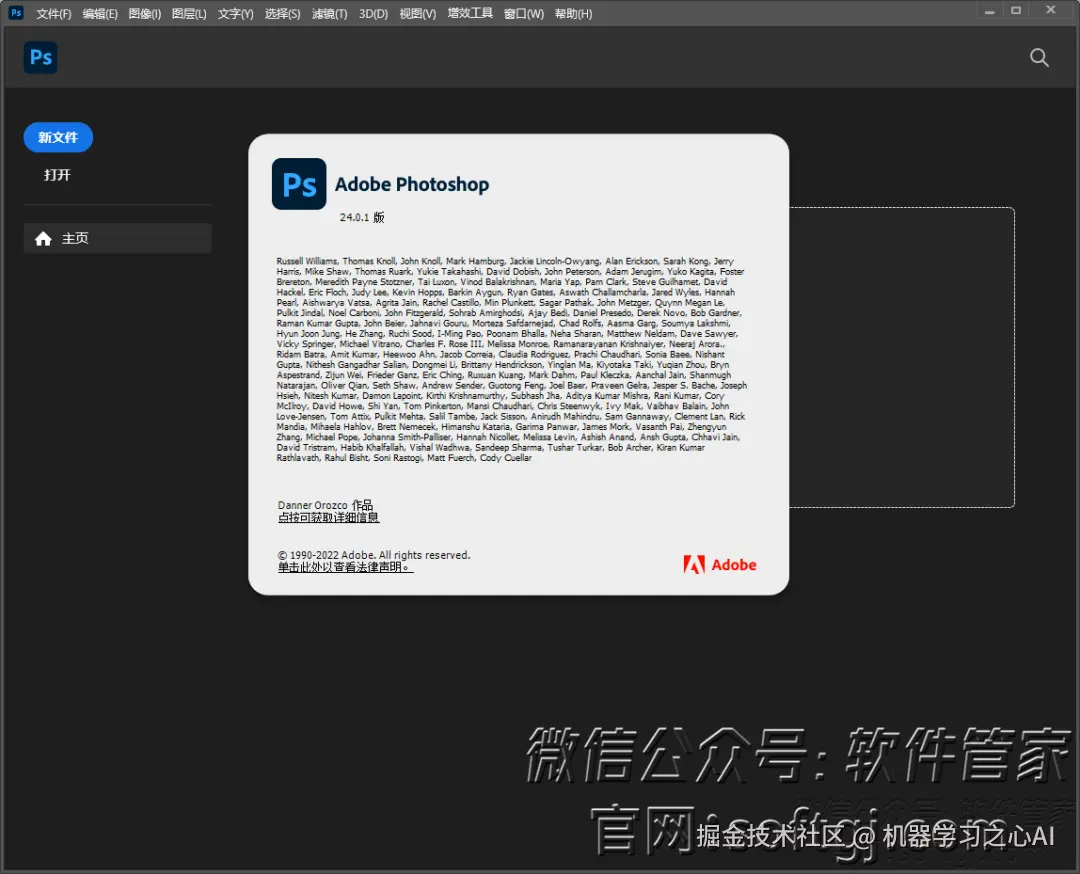Click the Russell Williams credits paragraph

[x=511, y=360]
